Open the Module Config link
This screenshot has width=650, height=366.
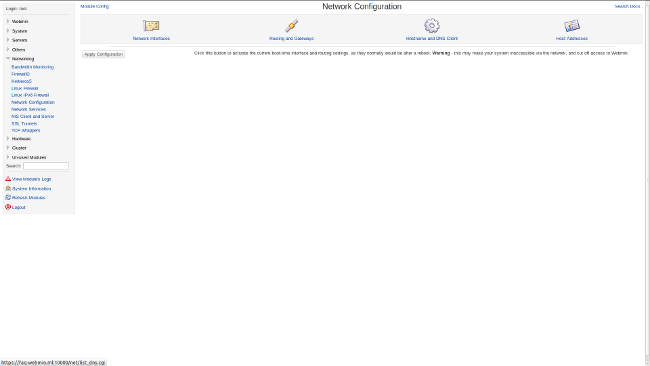95,7
